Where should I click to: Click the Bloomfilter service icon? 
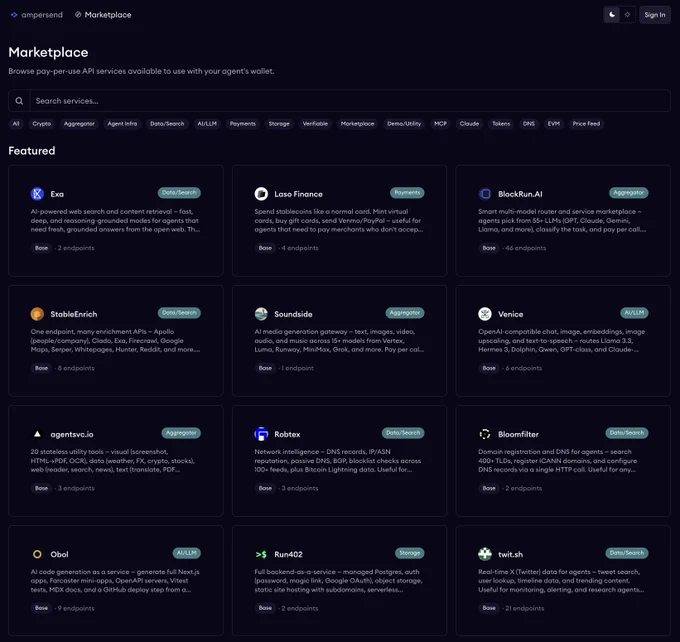485,434
